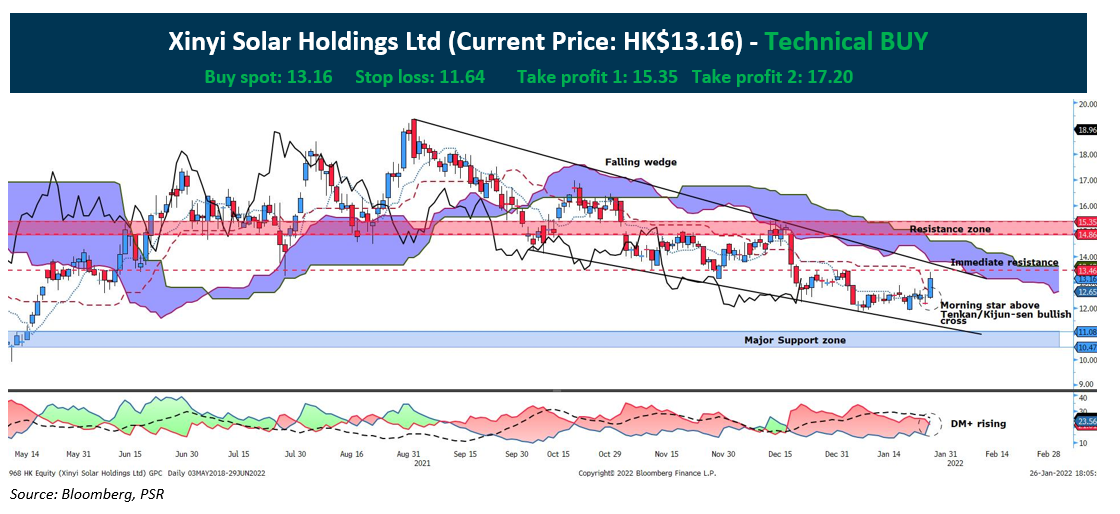Image resolution: width=1120 pixels, height=514 pixels.
Task: Click the 'Jan 31' date label
Action: (x=948, y=454)
